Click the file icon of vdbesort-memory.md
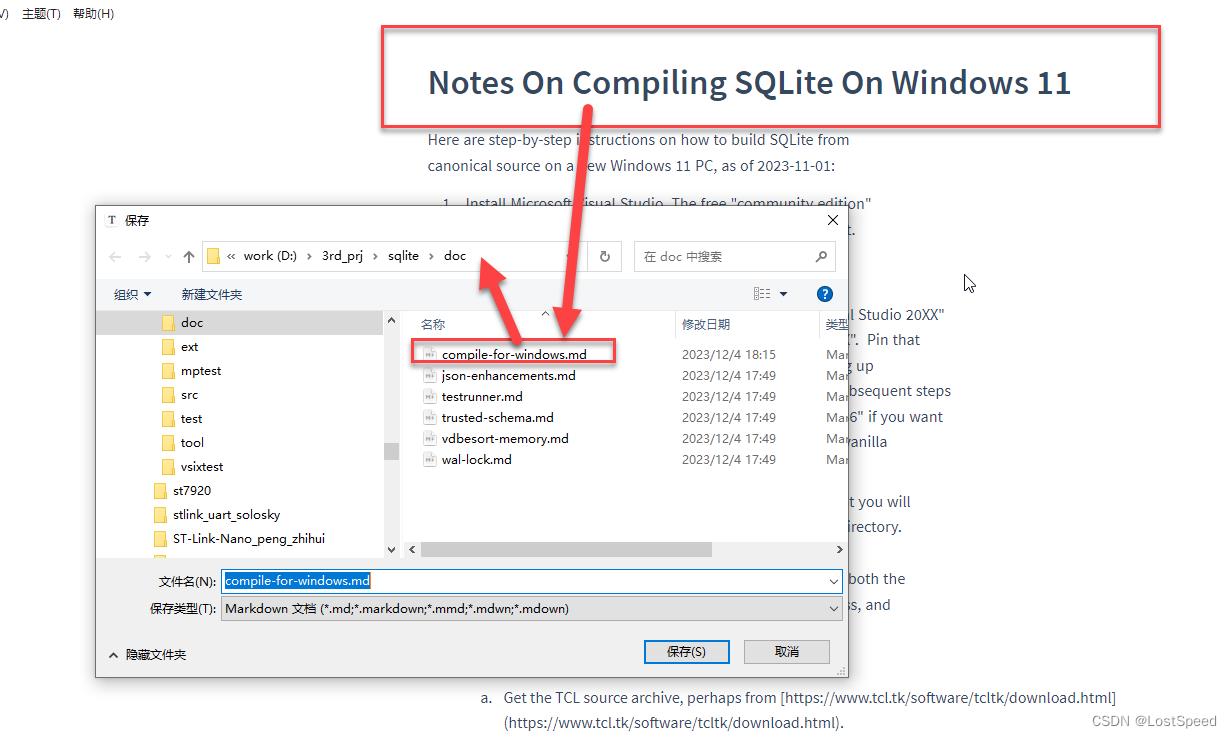Screen dimensions: 1232x738 [429, 438]
